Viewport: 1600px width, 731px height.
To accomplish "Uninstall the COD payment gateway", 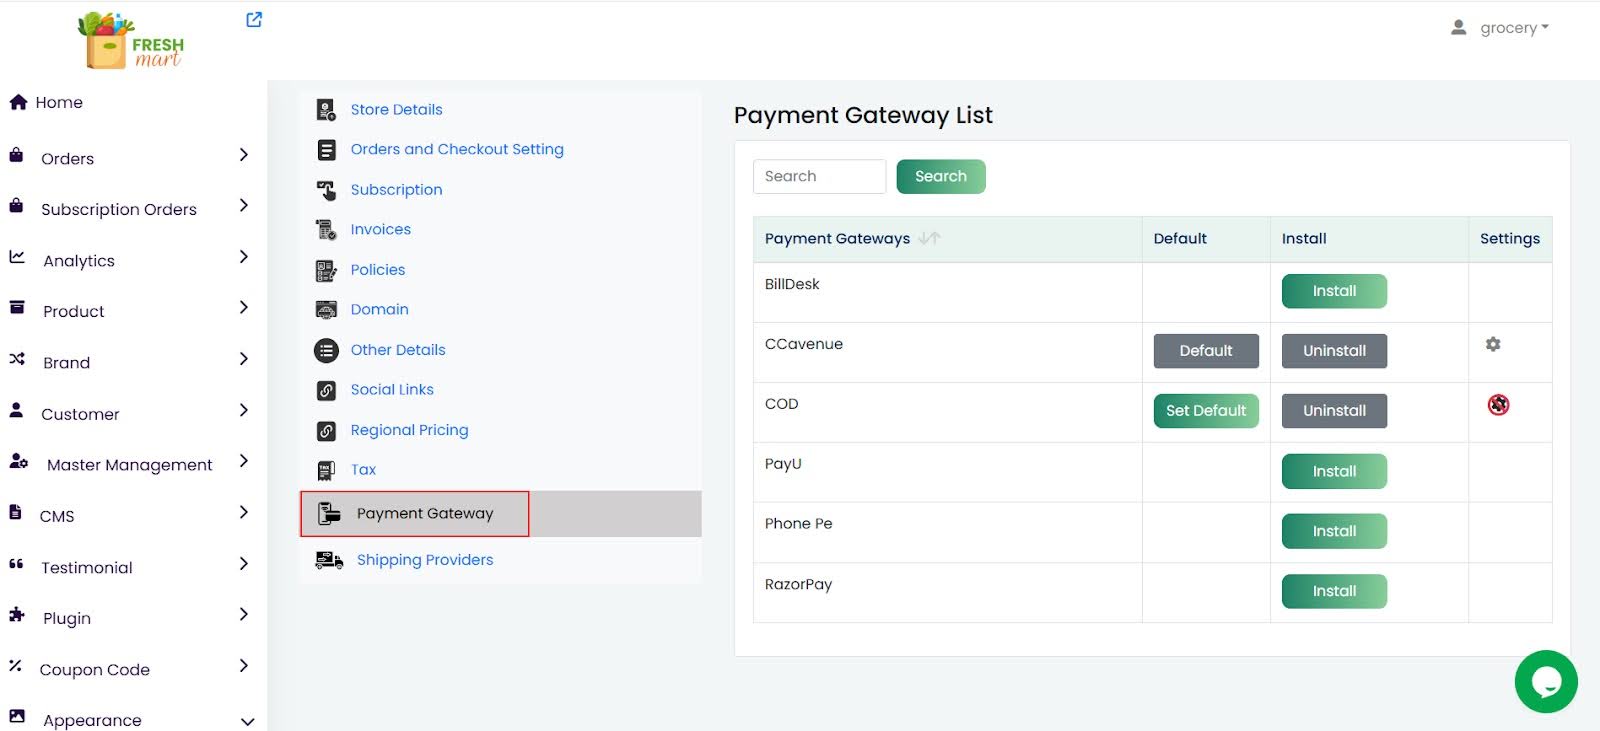I will (1333, 411).
